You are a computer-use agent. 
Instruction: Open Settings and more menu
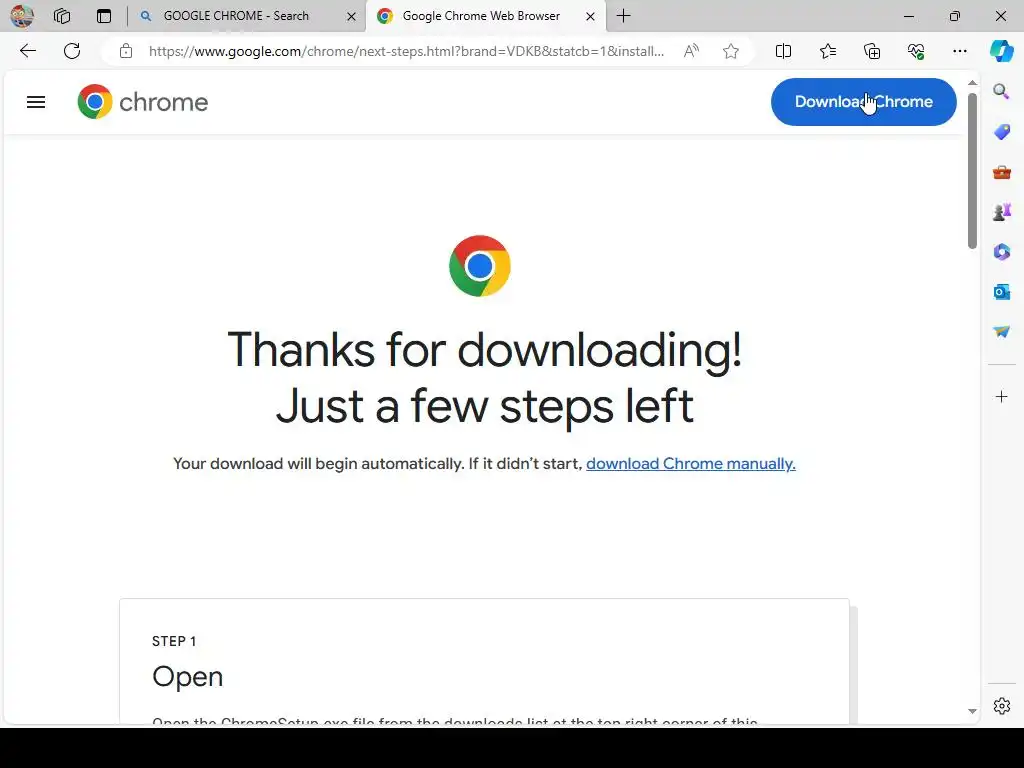(x=959, y=51)
